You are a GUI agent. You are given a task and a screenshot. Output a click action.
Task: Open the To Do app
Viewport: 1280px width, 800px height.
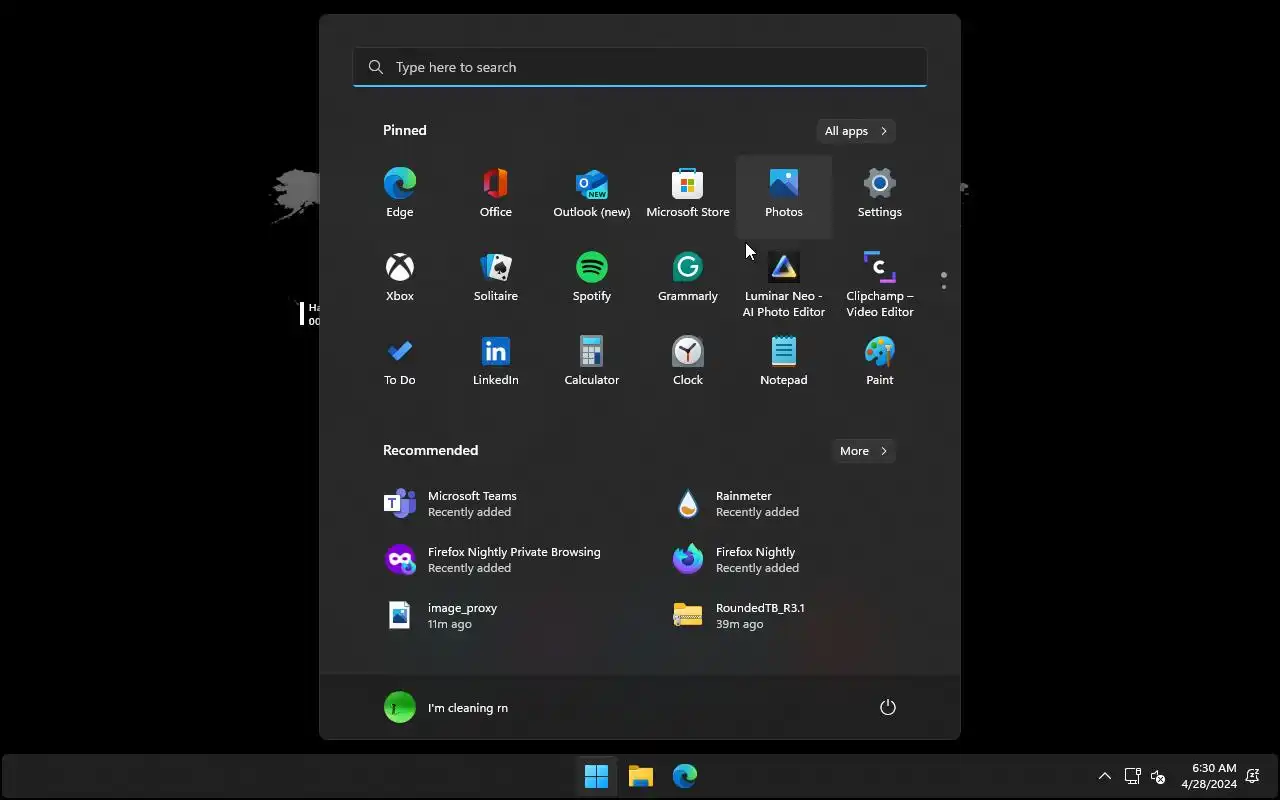coord(400,363)
